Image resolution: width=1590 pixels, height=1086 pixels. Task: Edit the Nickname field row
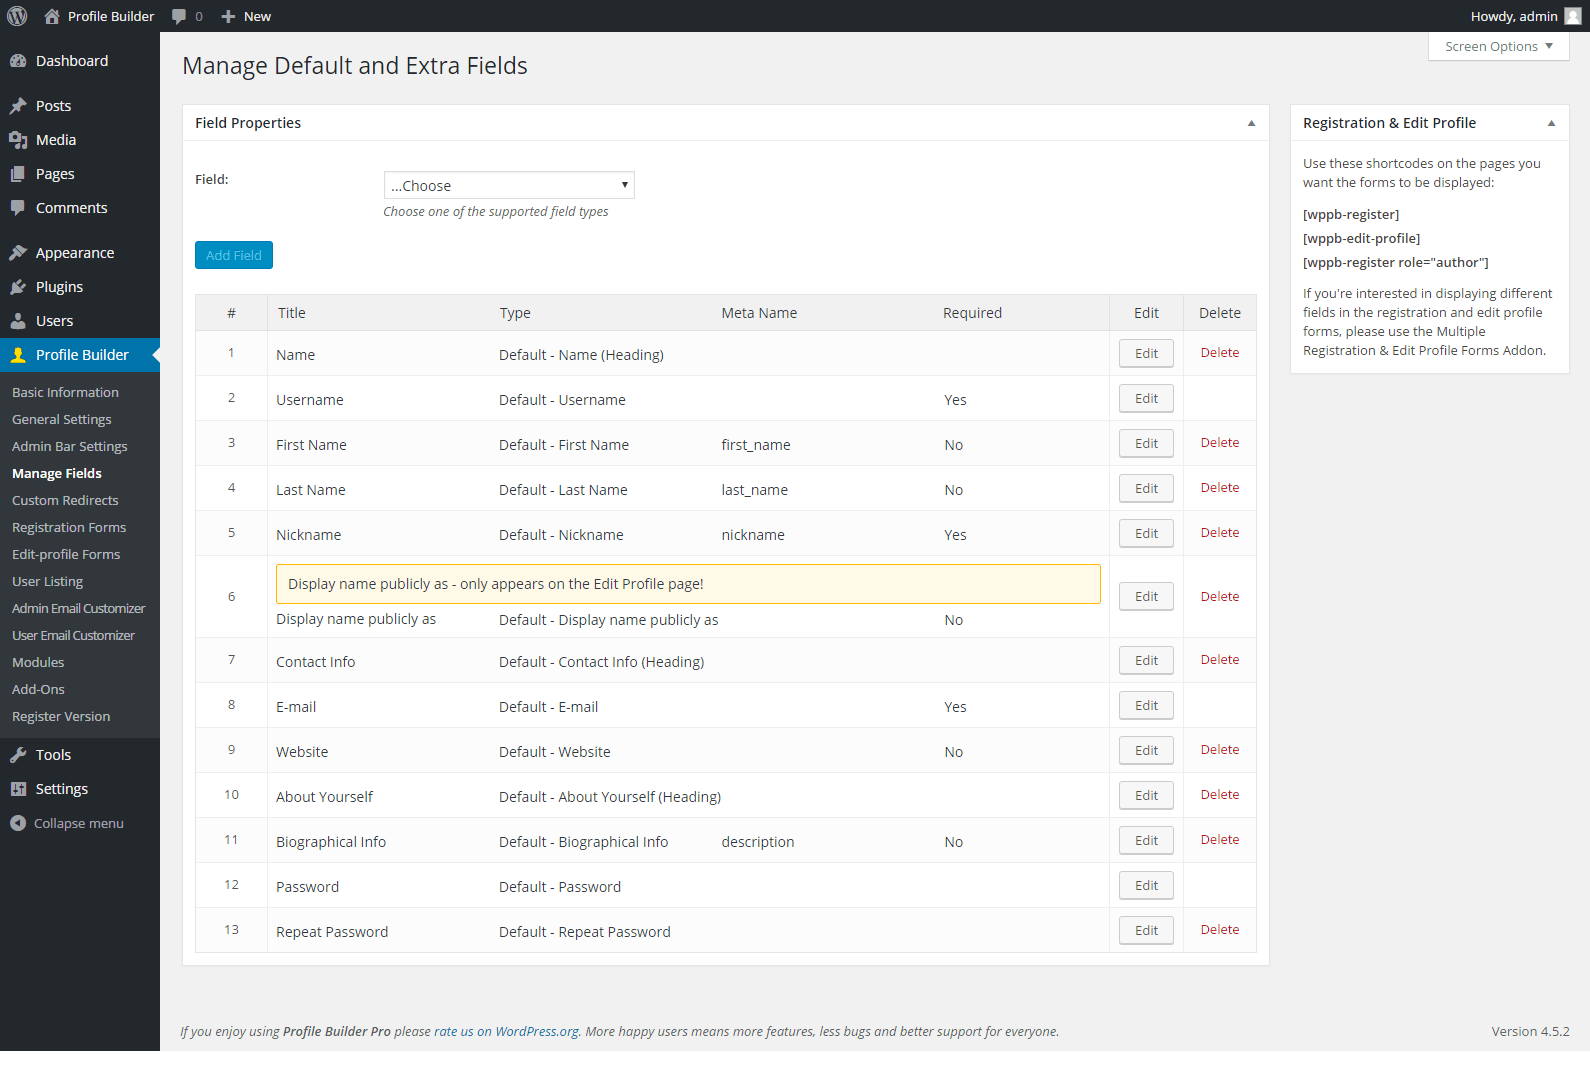pos(1146,533)
